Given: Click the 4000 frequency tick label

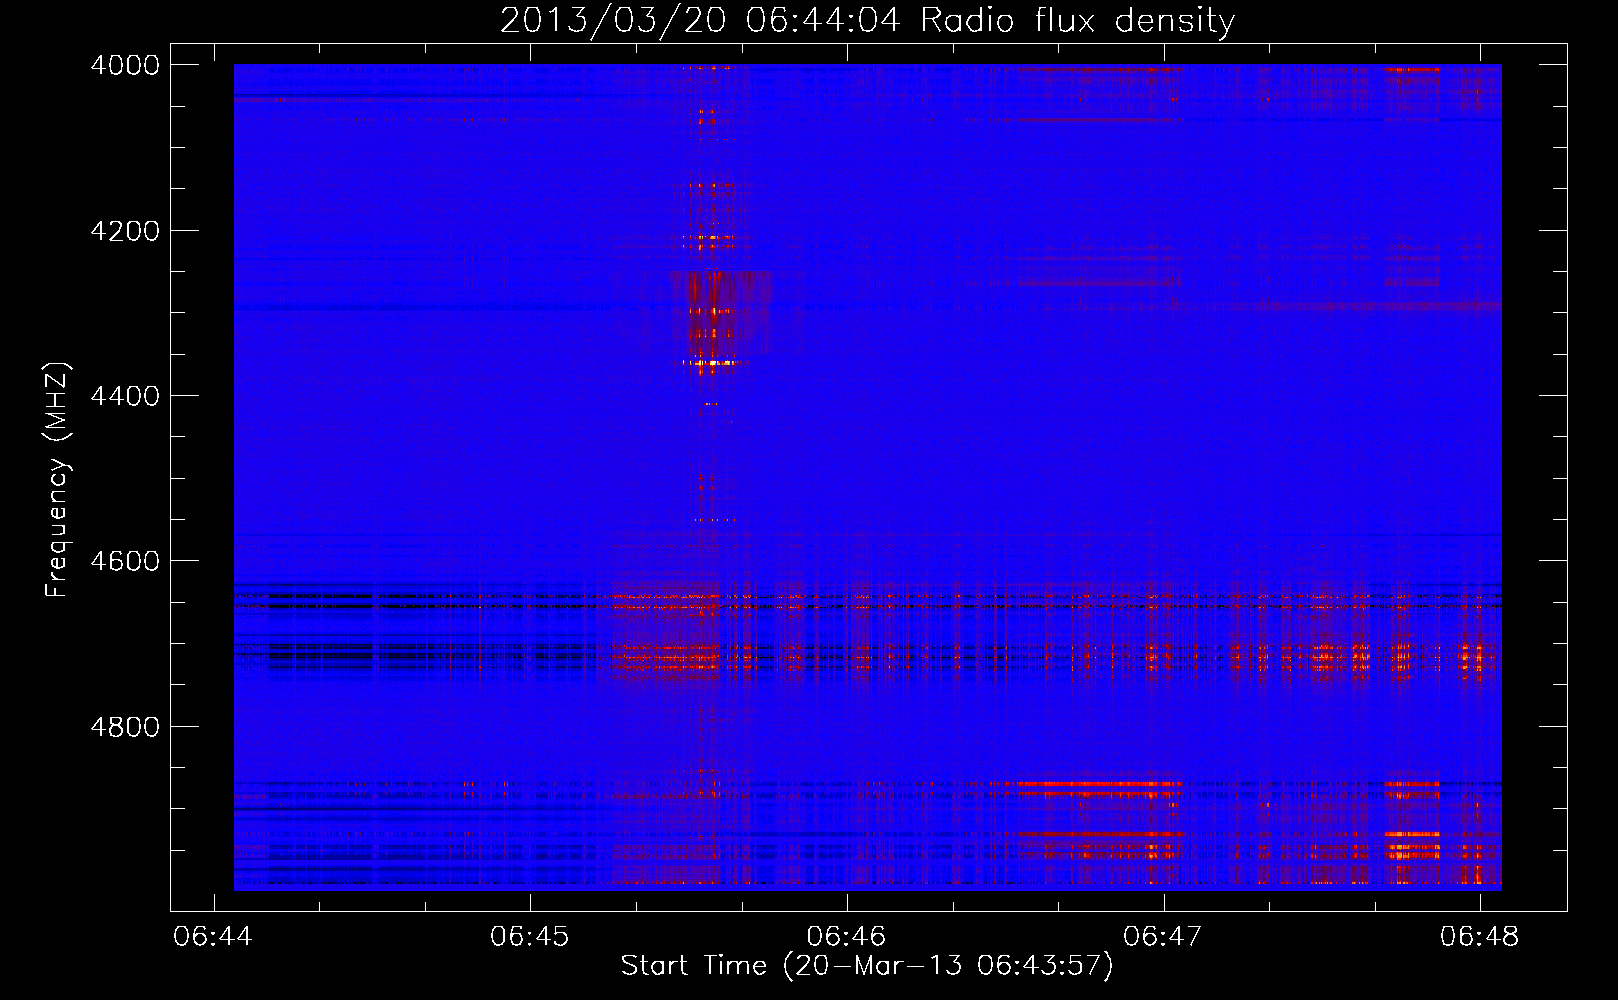Looking at the screenshot, I should point(125,65).
